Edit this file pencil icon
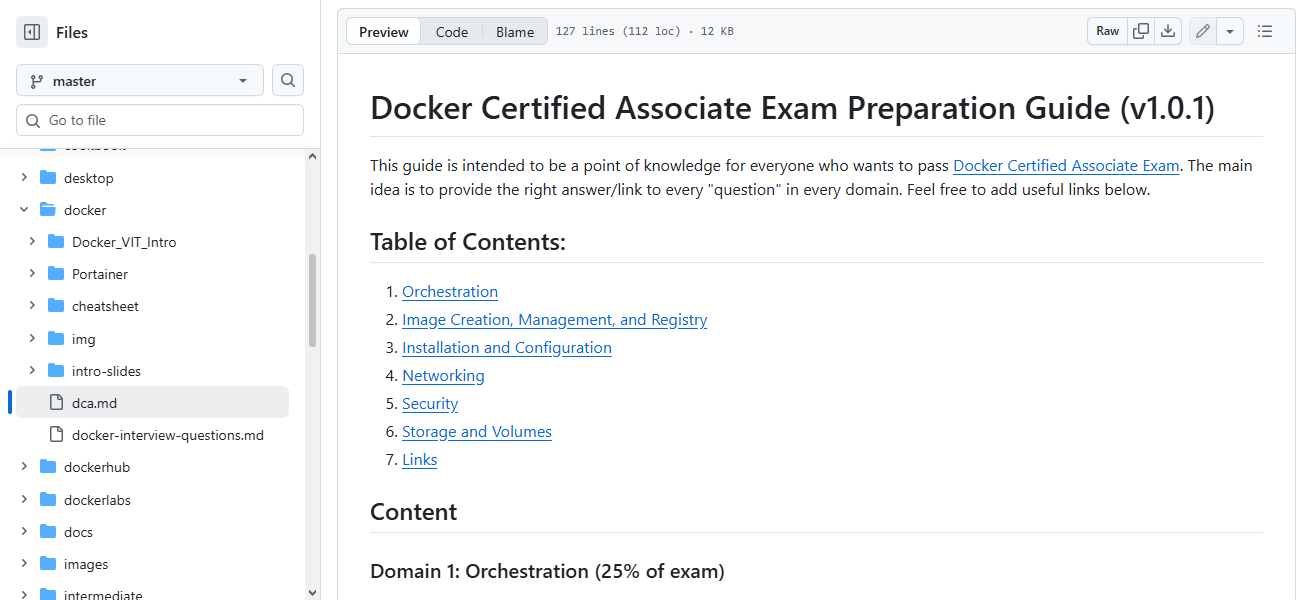 point(1203,31)
